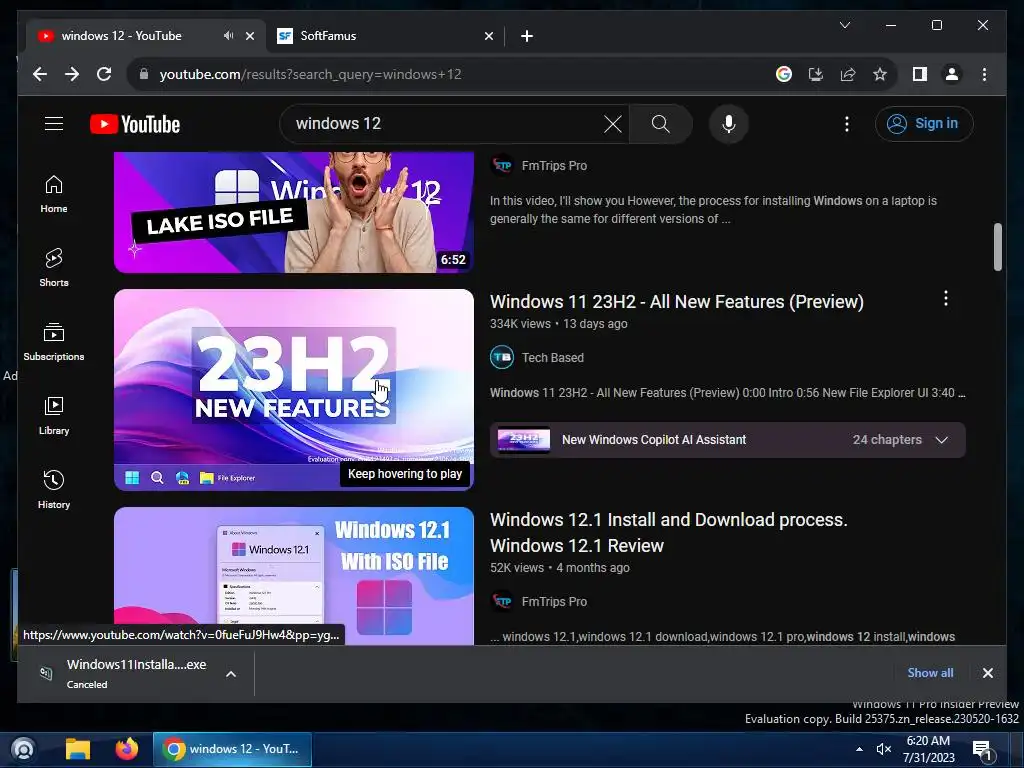Screen dimensions: 1024x768
Task: Open the taskbar Start button
Action: (x=24, y=749)
